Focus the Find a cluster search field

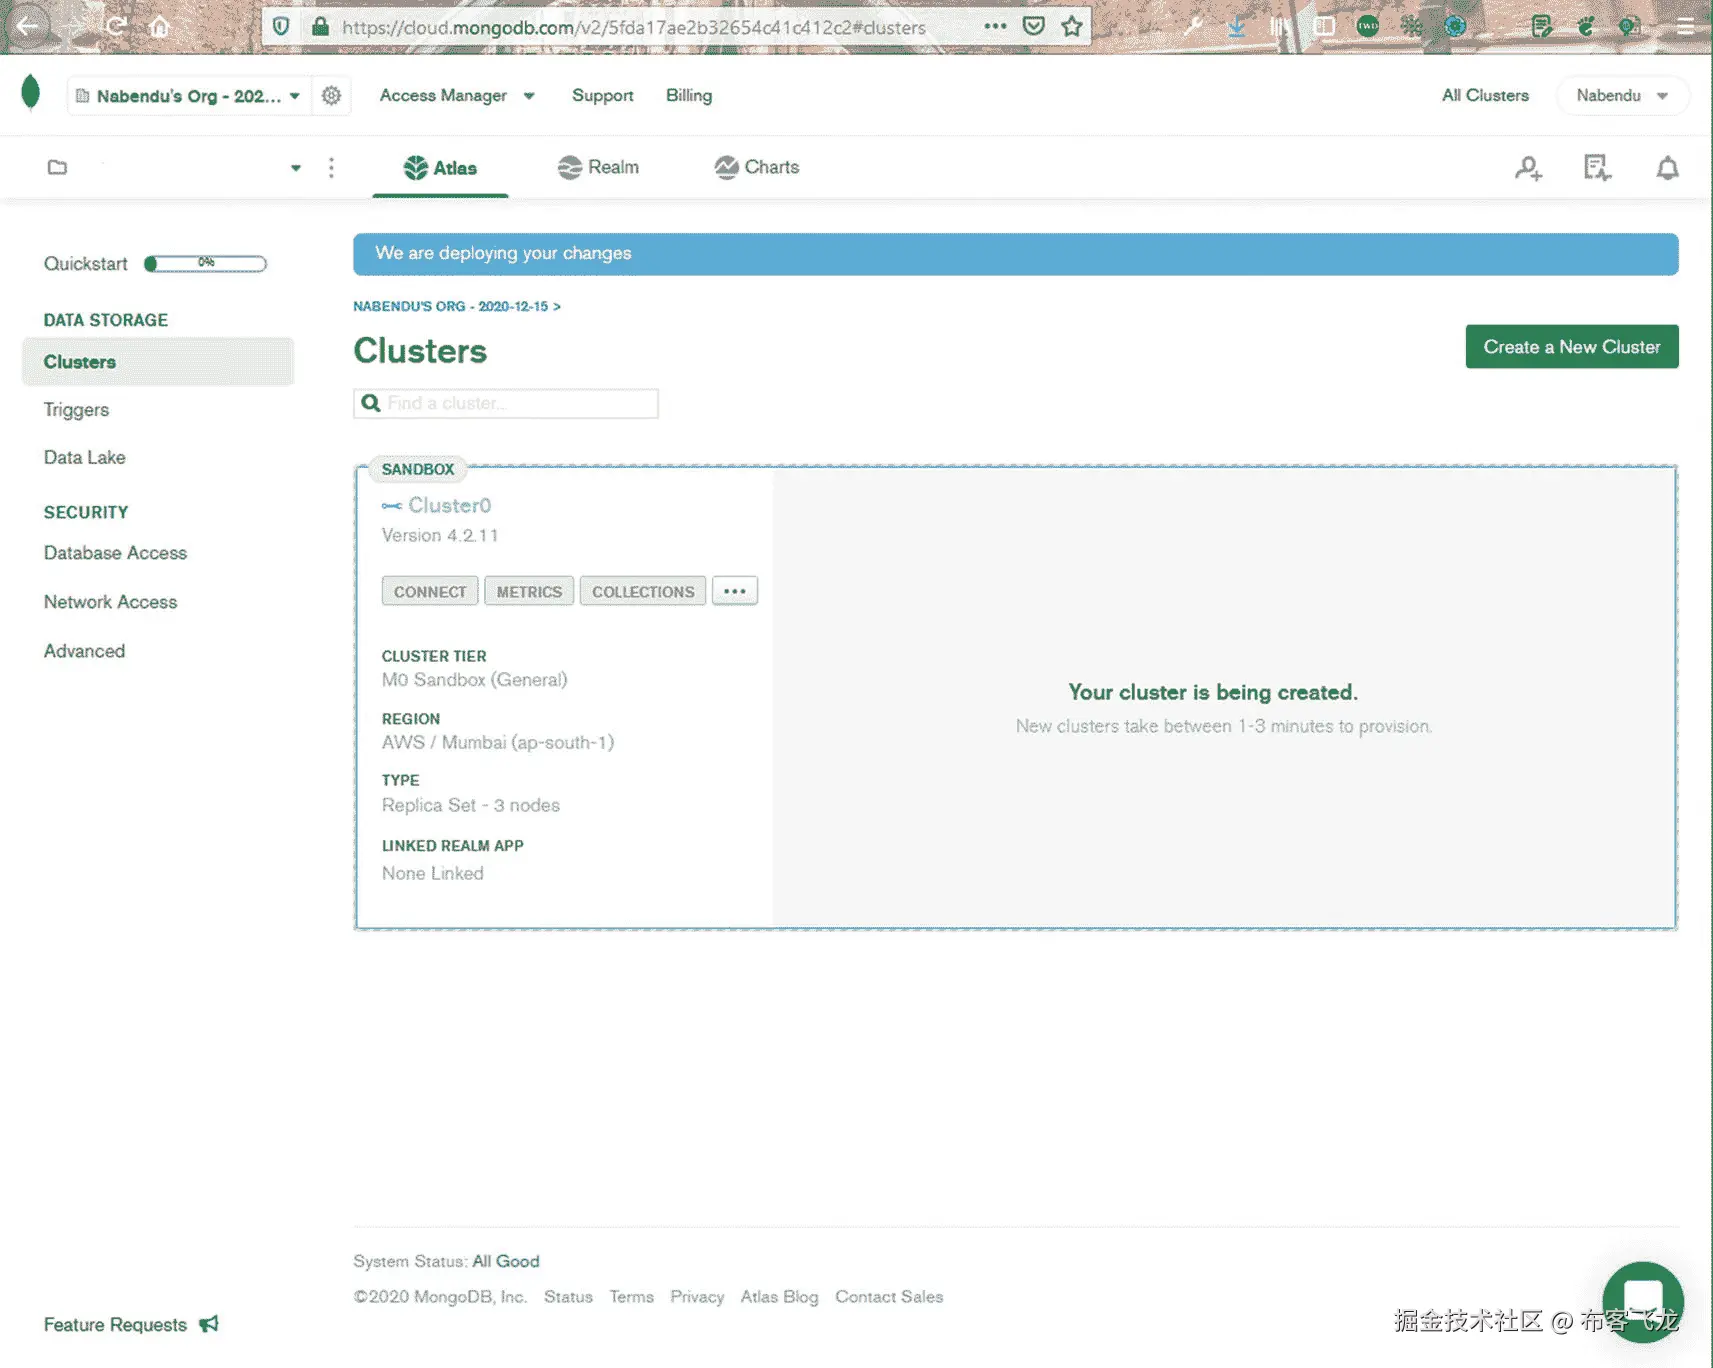click(x=506, y=403)
